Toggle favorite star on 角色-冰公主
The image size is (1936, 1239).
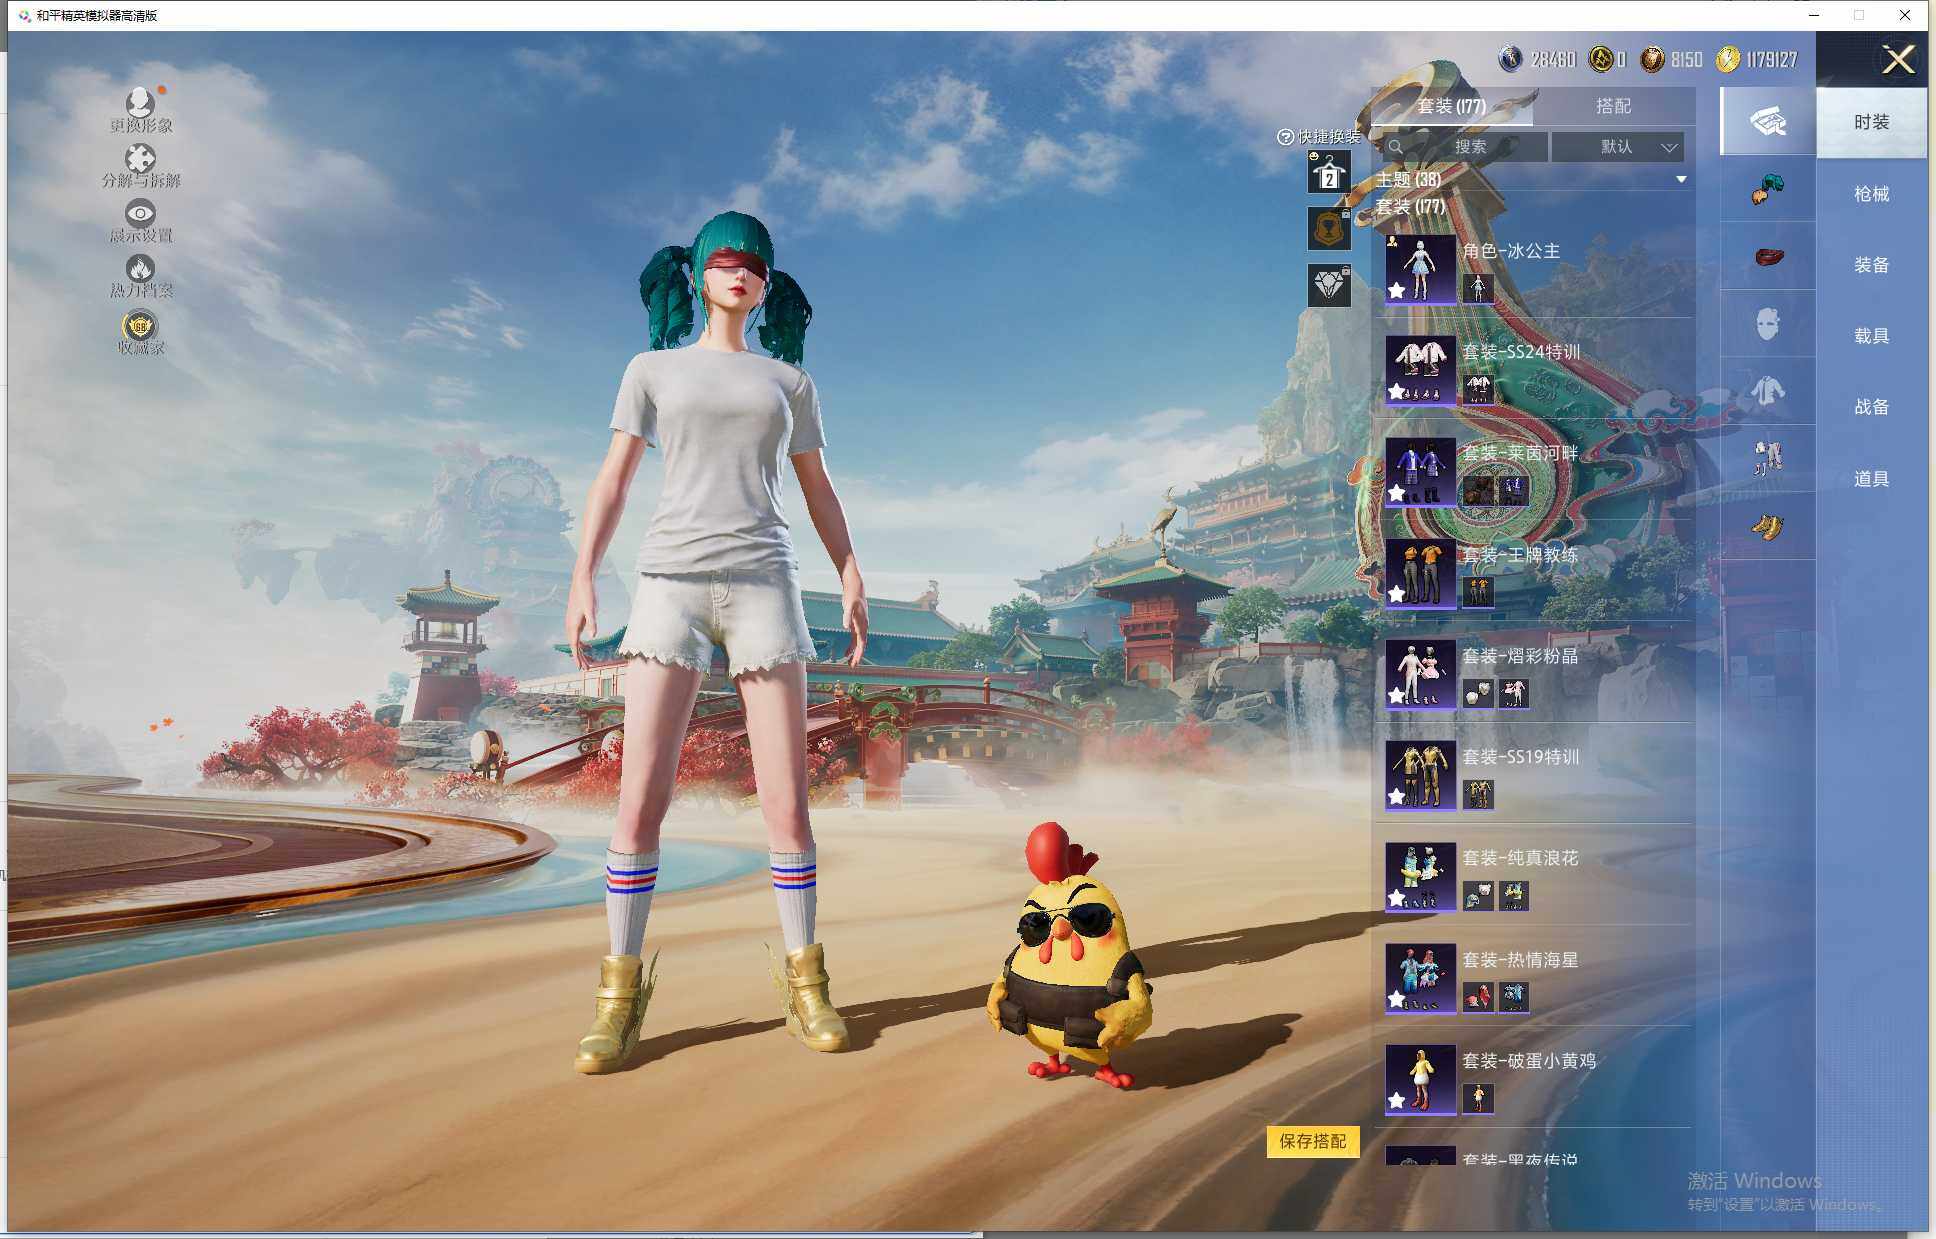(1397, 291)
